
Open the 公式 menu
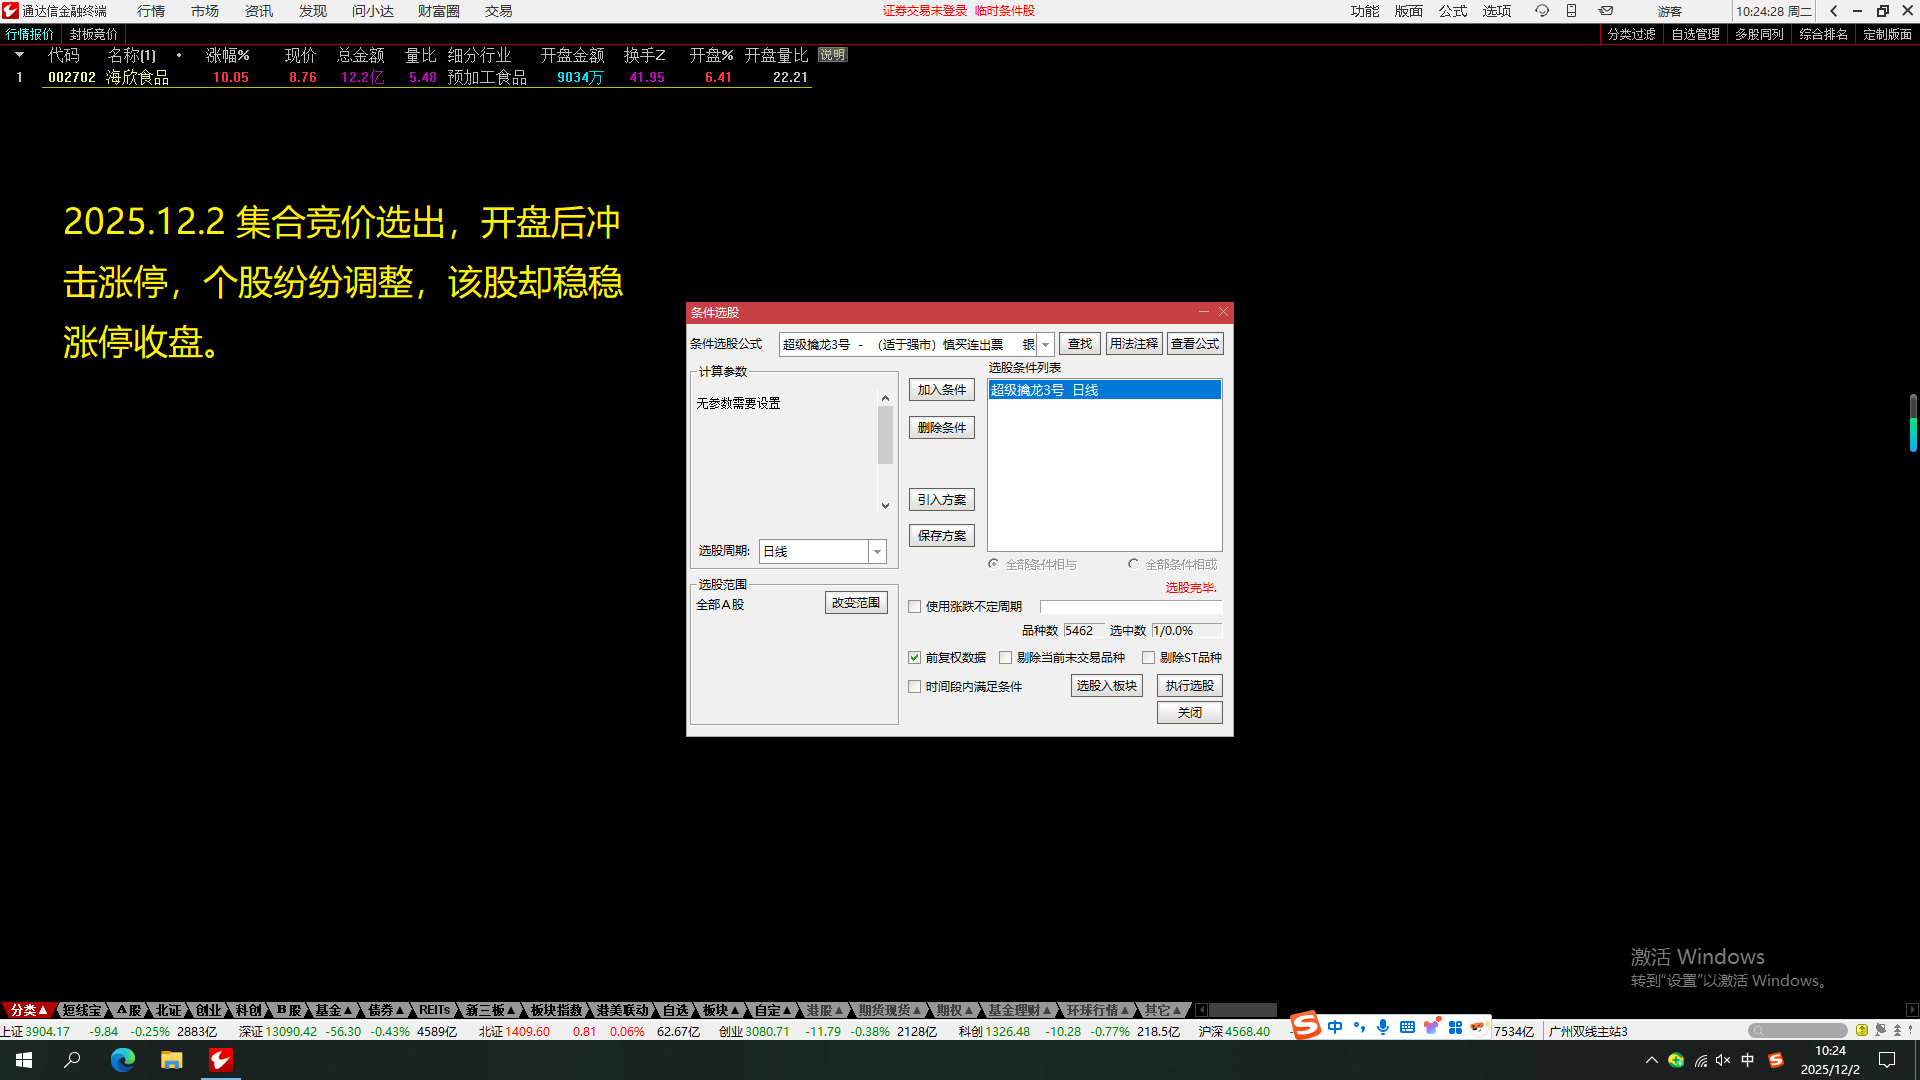tap(1452, 11)
